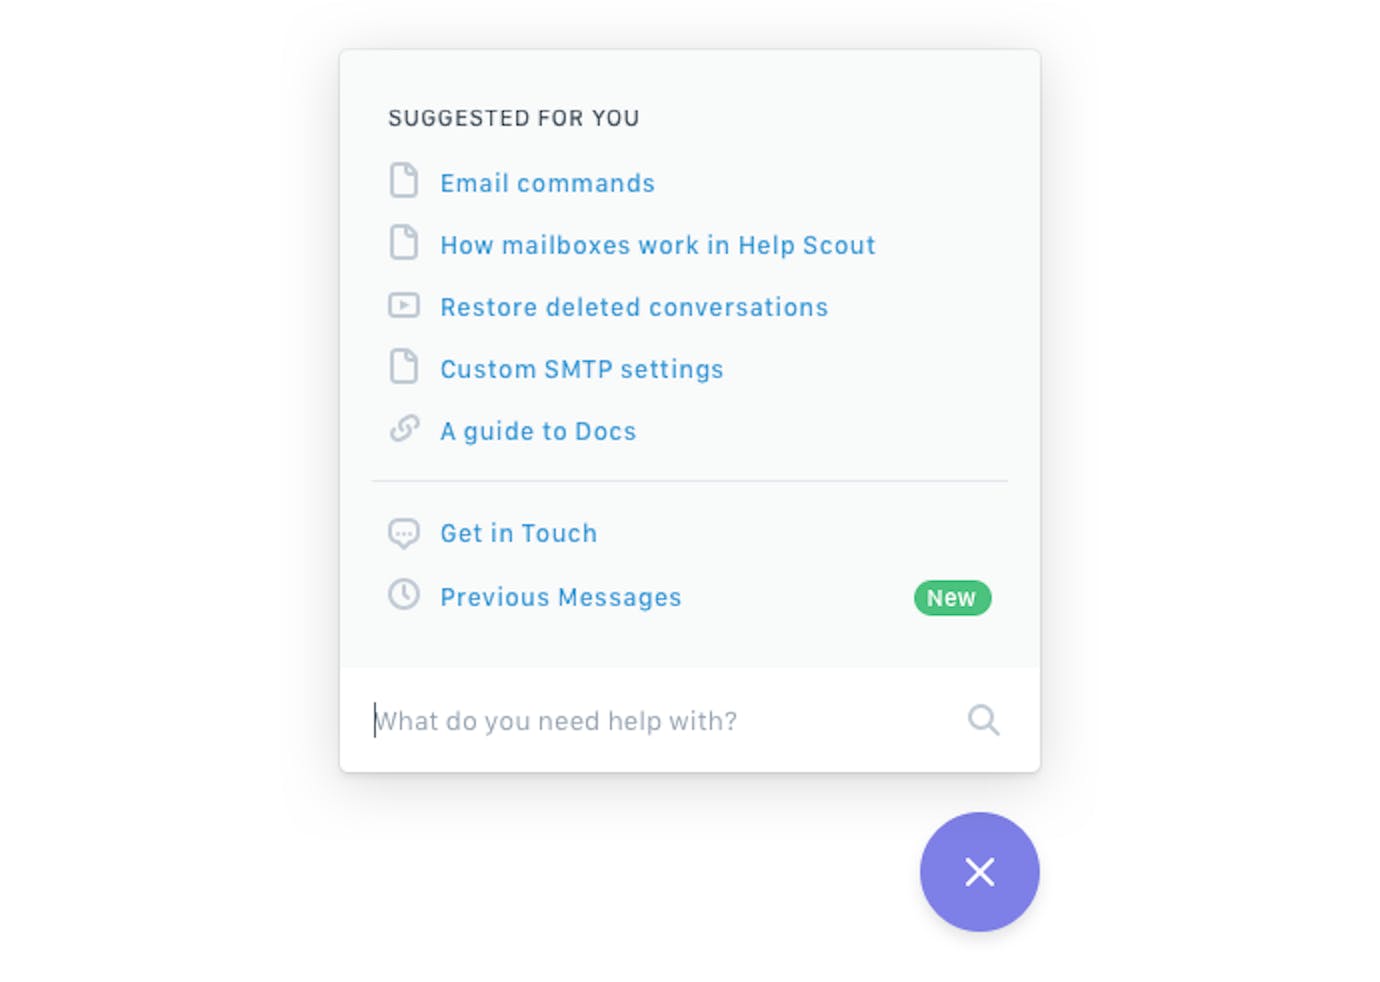Click the document icon beside Email commands

404,181
